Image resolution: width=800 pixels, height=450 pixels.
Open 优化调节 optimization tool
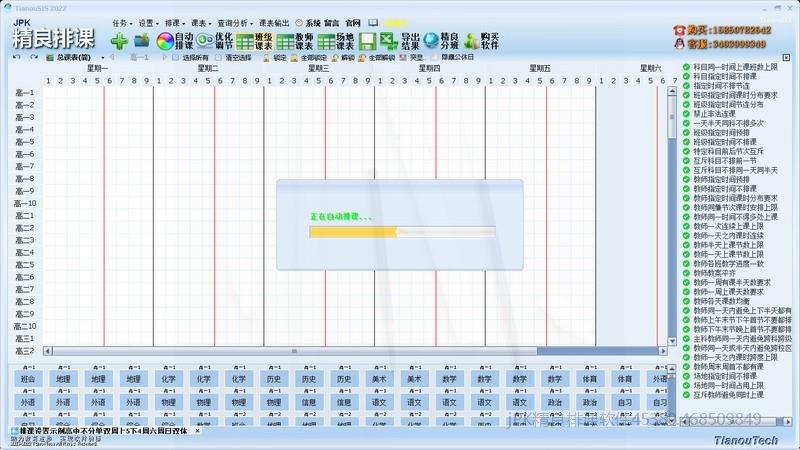click(214, 41)
